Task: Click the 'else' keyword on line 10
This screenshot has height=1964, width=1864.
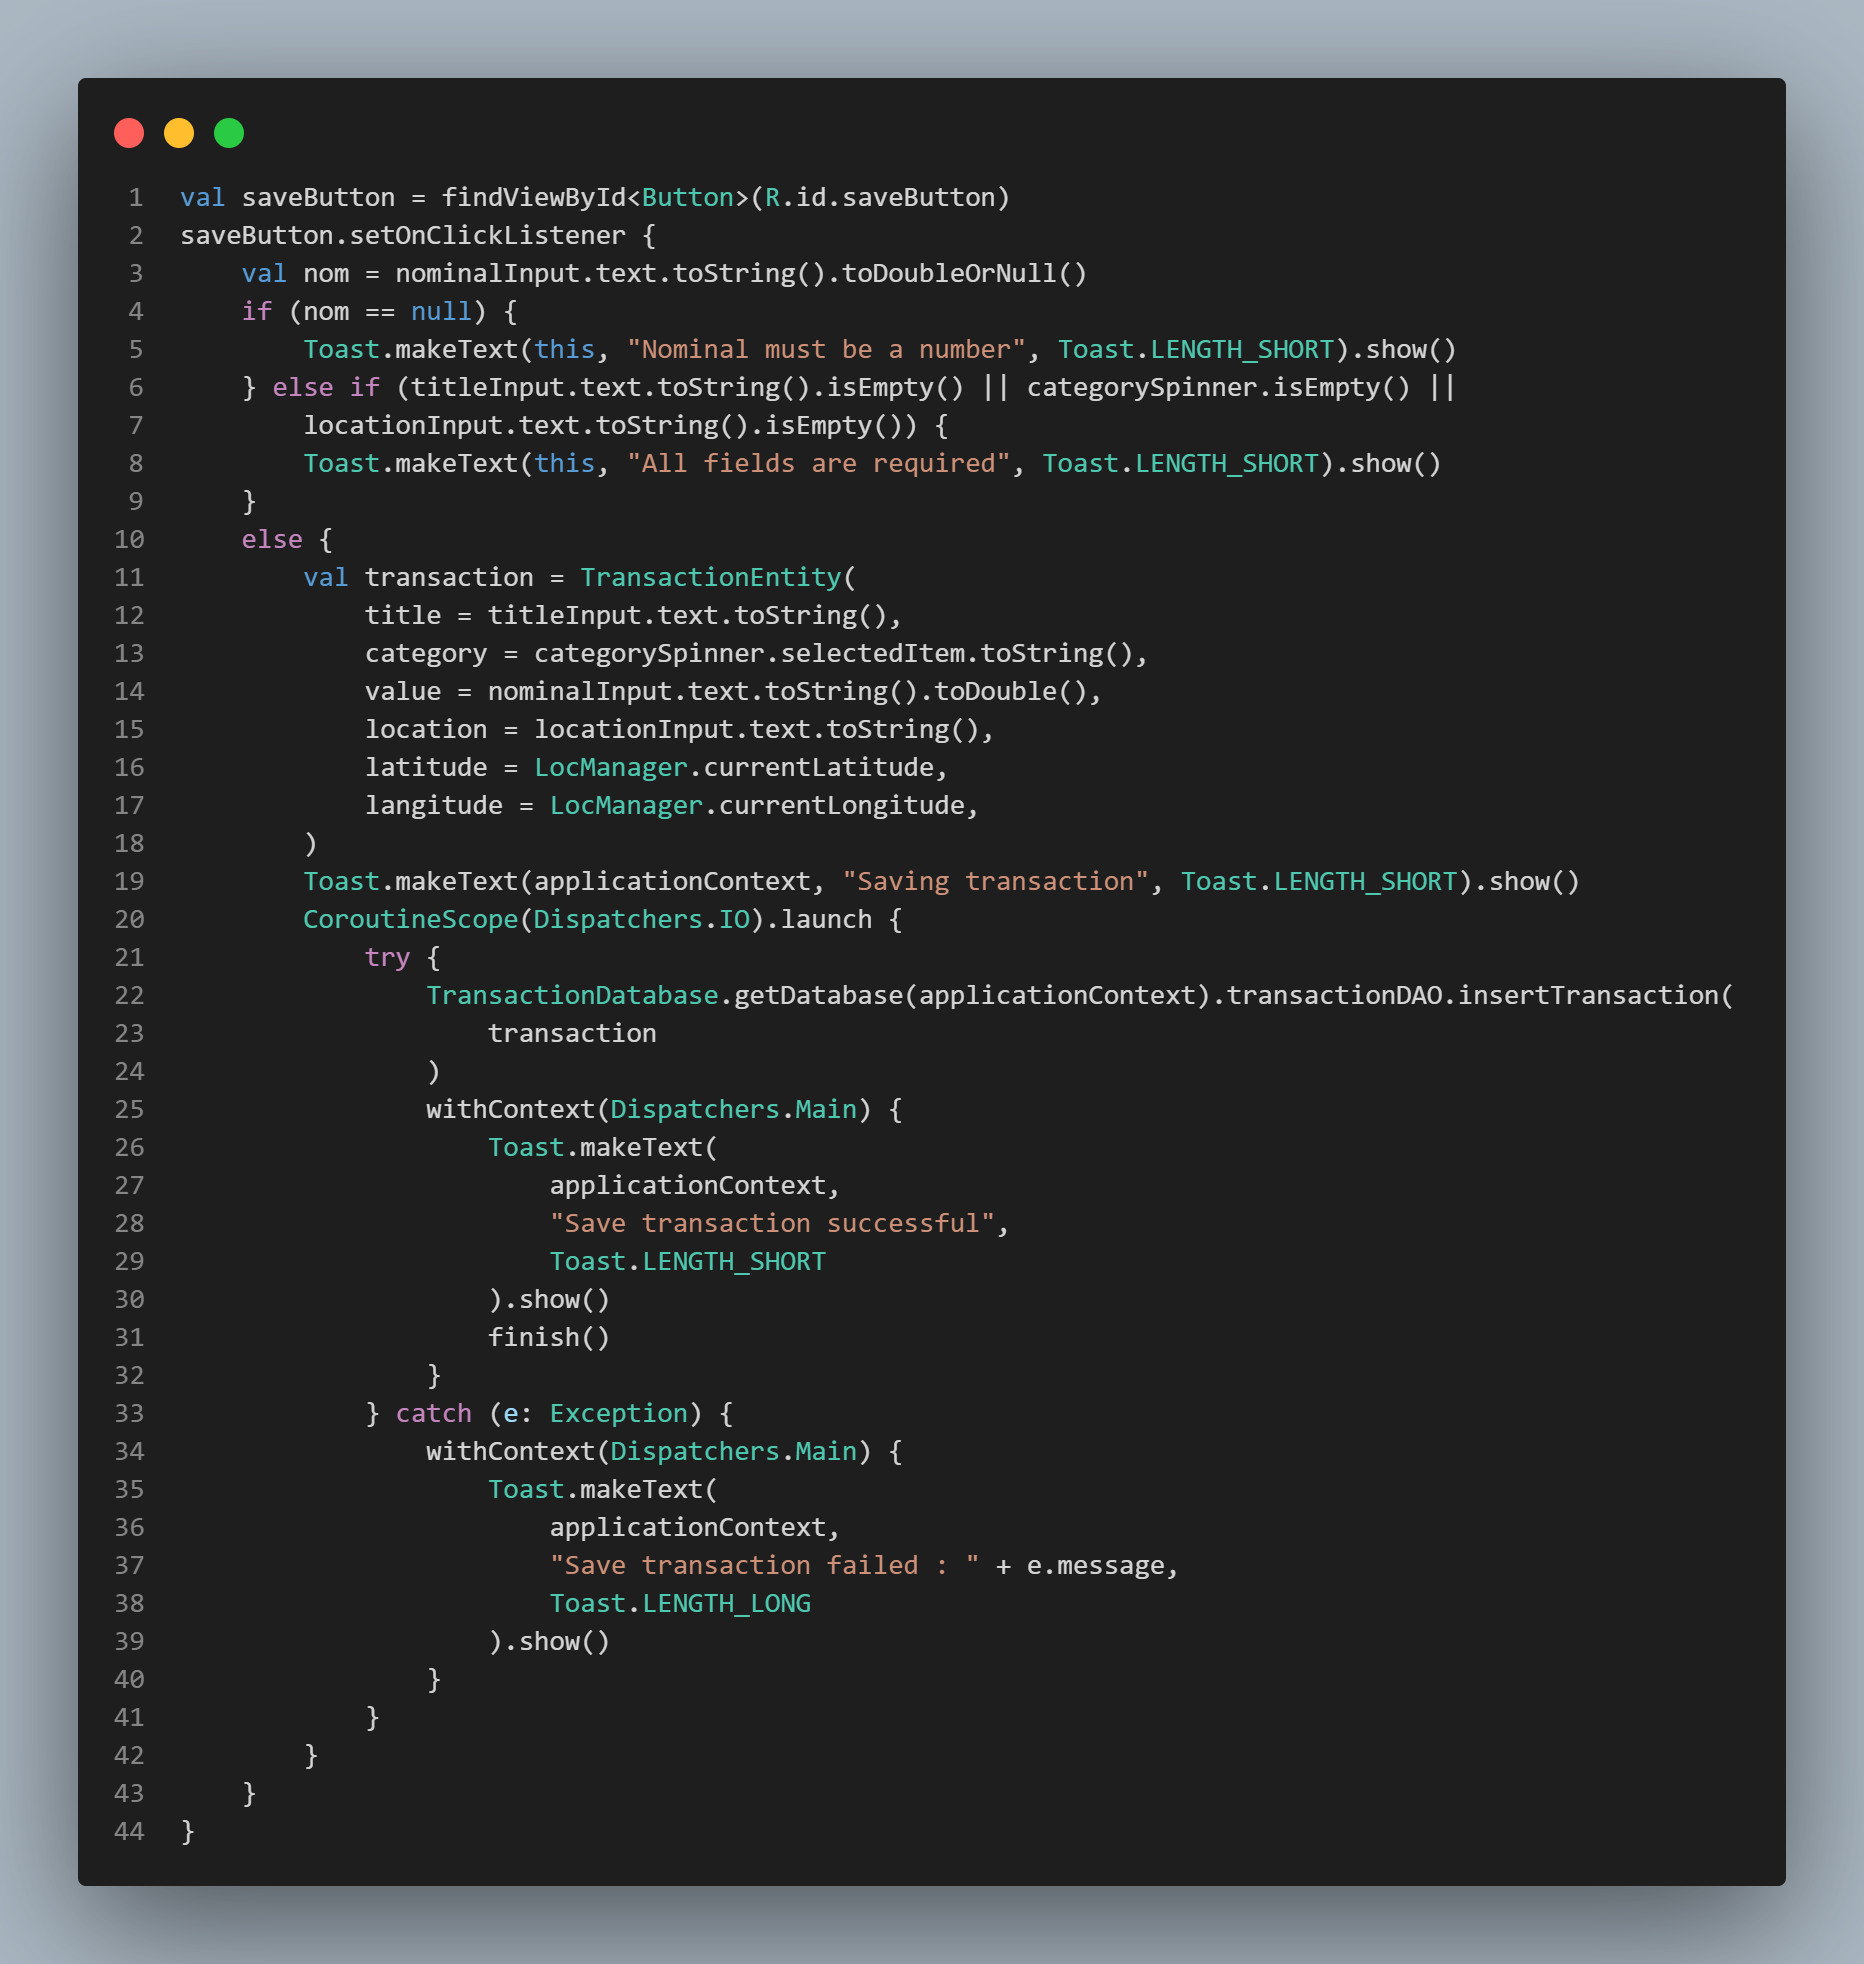Action: pos(272,540)
